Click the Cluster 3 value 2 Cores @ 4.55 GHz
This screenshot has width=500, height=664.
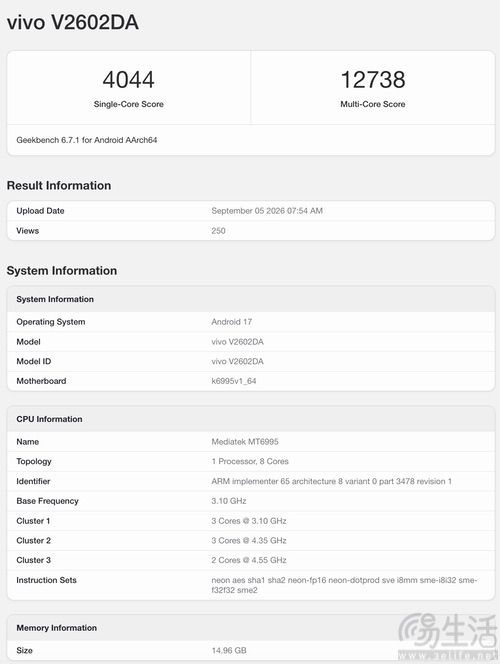click(x=249, y=560)
